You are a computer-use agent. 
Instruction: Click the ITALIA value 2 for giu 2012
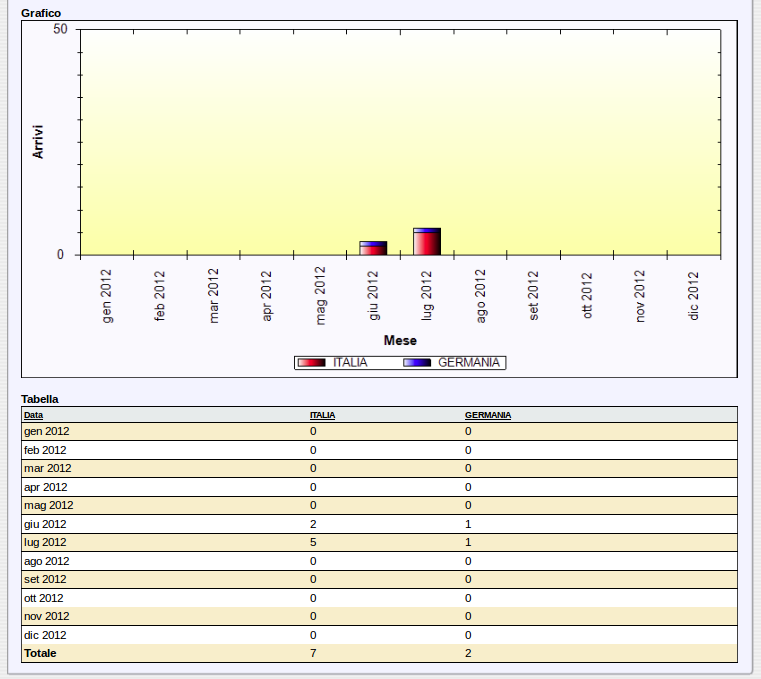tap(313, 524)
